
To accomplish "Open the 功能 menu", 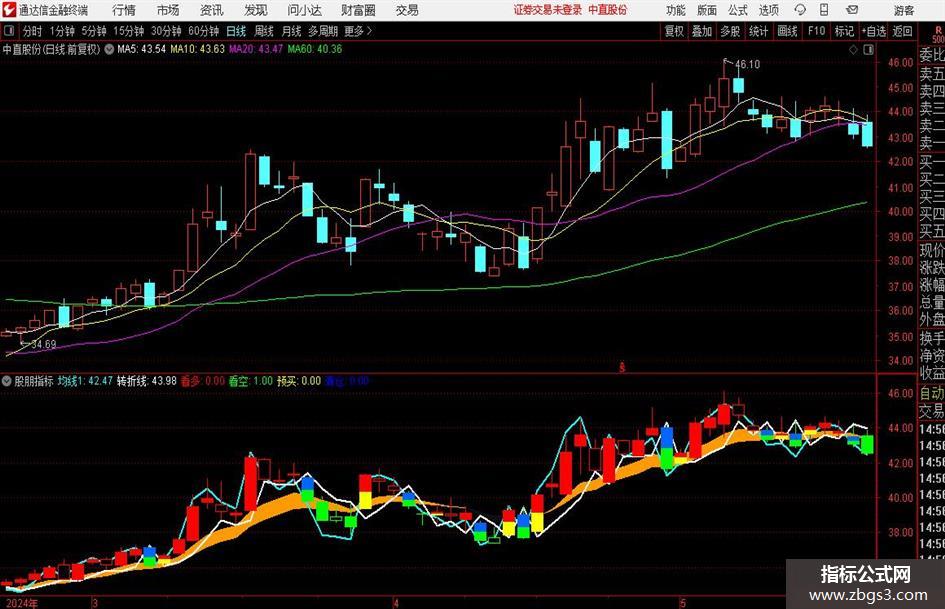I will tap(676, 10).
